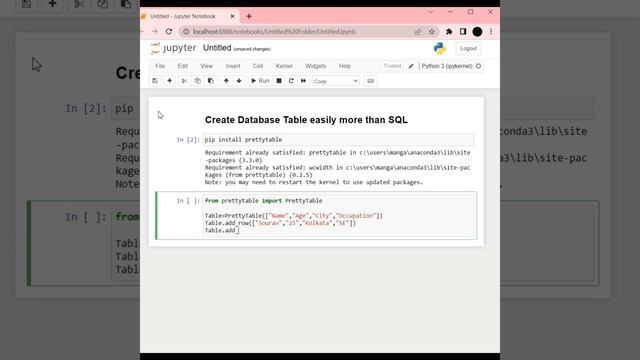Restart the kernel with circular arrow

tap(291, 81)
